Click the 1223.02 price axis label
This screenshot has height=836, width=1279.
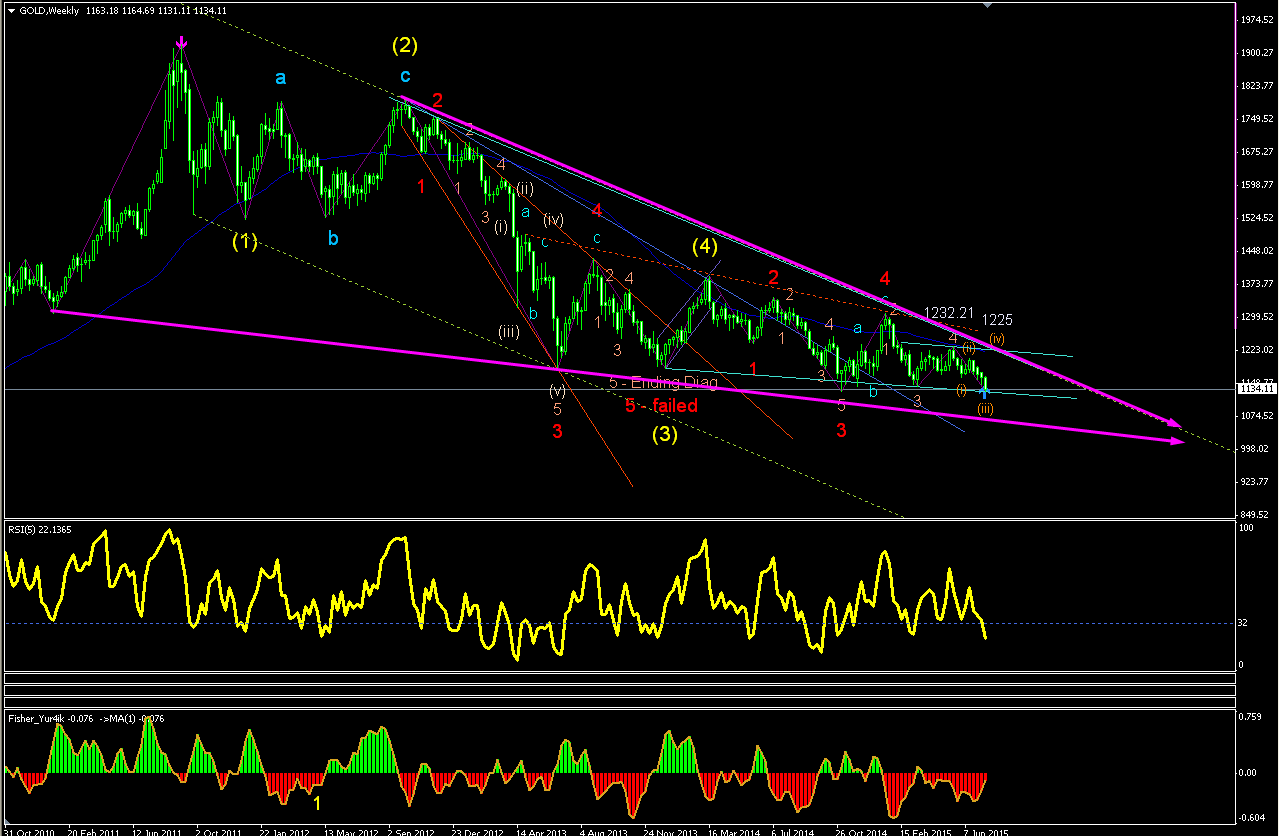coord(1257,350)
